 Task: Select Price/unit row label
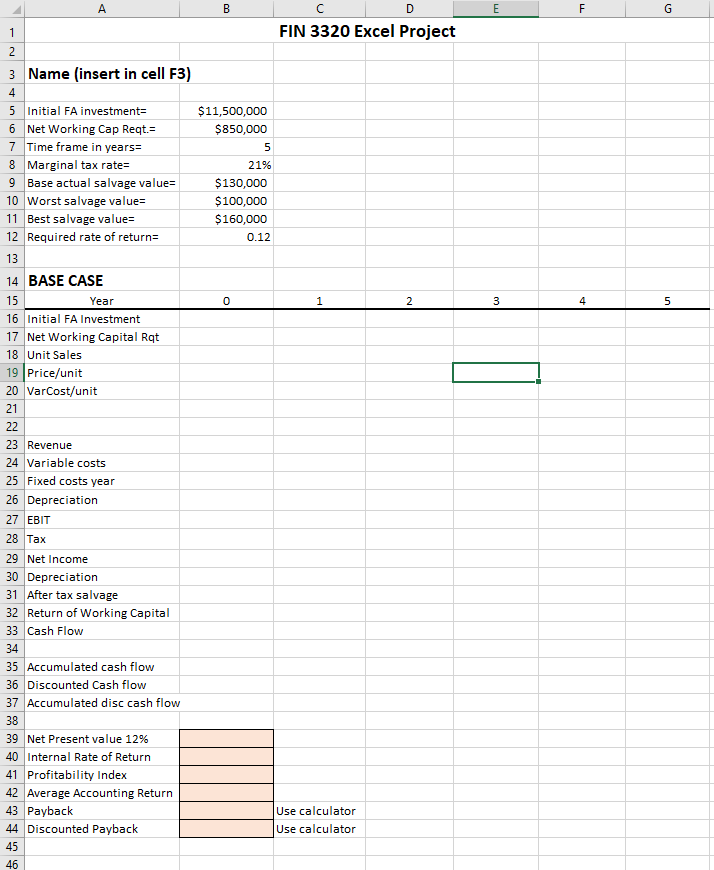(x=54, y=373)
